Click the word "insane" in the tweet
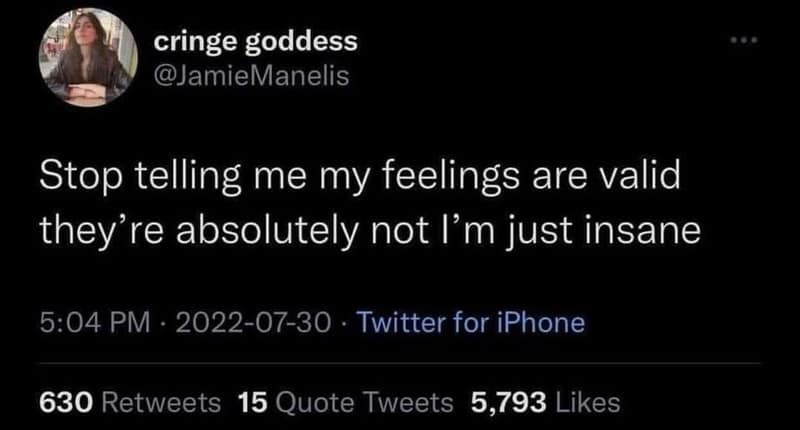The image size is (800, 430). point(626,230)
